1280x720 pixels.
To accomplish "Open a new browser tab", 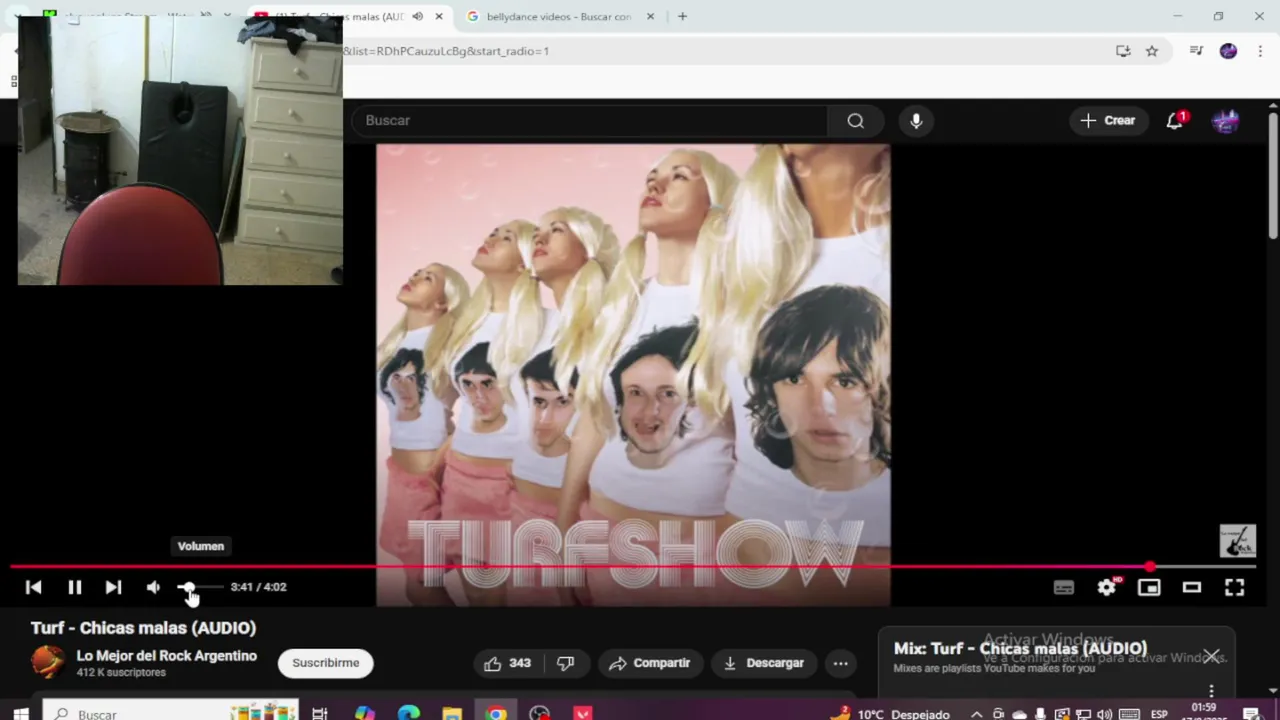I will click(x=682, y=16).
